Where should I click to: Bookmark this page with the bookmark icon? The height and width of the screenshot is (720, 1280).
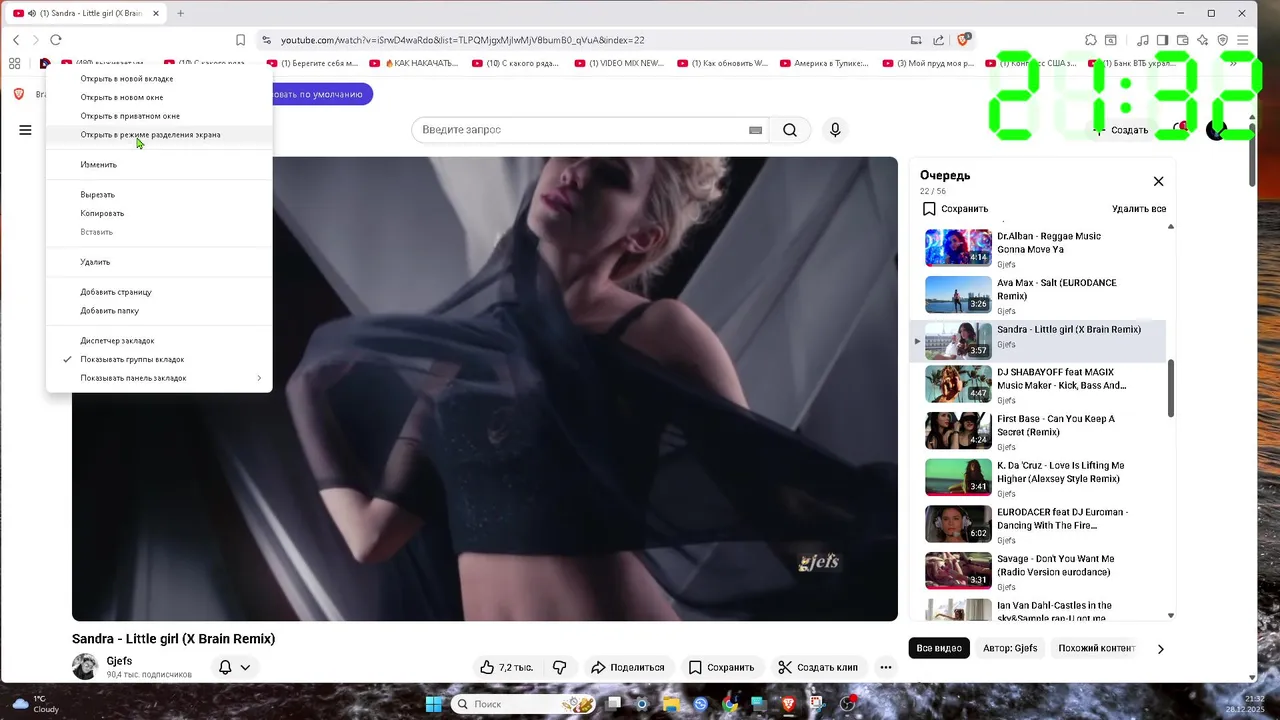[x=240, y=40]
